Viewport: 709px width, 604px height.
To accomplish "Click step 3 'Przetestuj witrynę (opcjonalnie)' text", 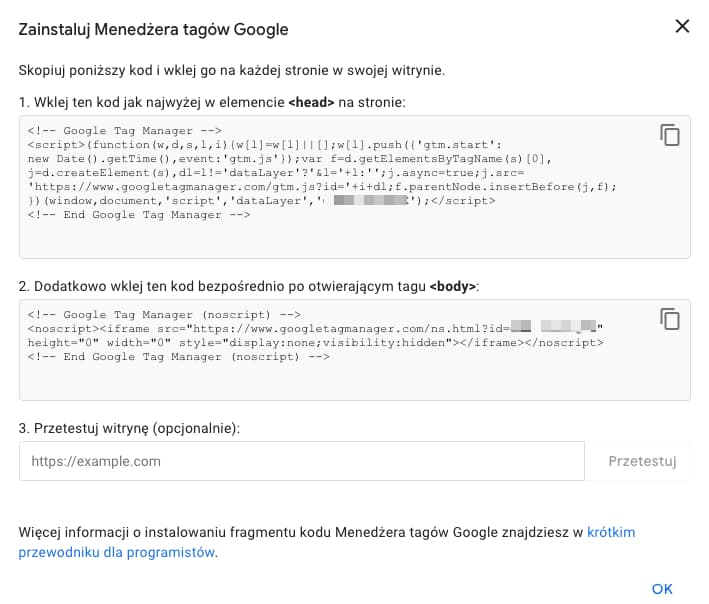I will pyautogui.click(x=129, y=428).
